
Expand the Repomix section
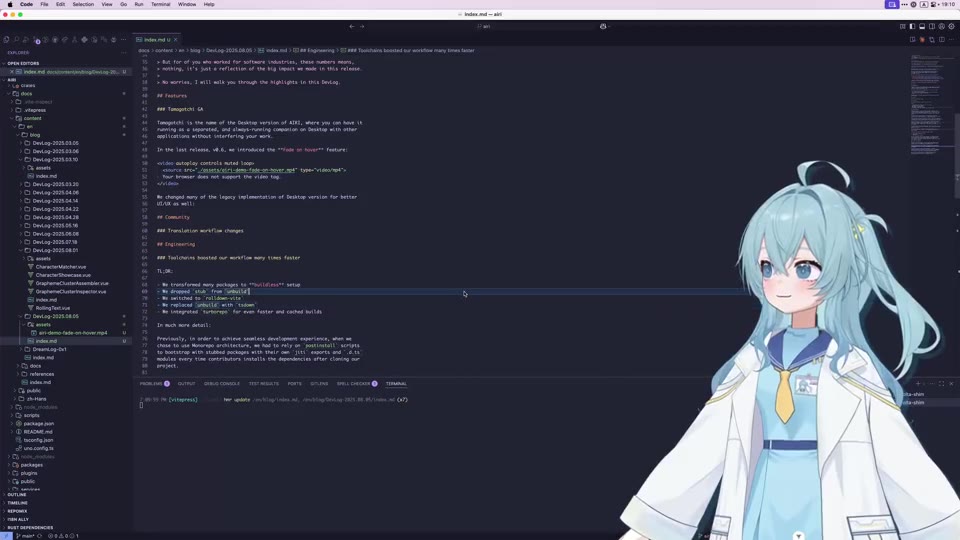point(17,511)
